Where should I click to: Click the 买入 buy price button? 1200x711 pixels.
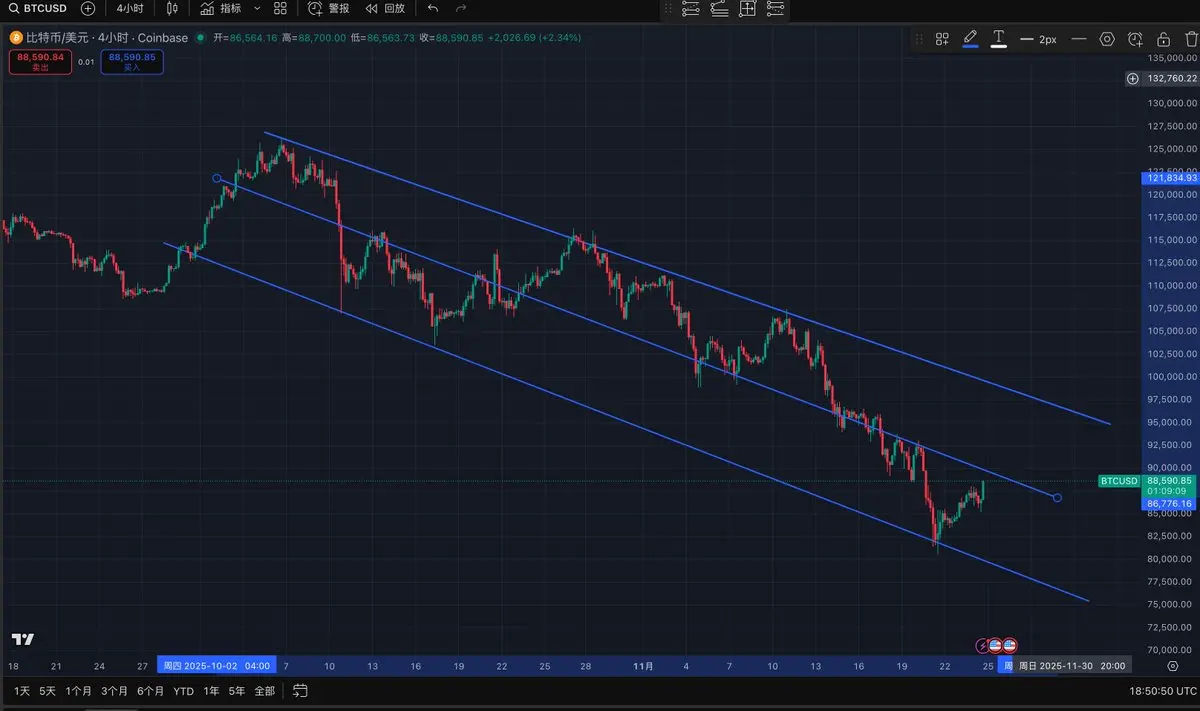pos(132,62)
